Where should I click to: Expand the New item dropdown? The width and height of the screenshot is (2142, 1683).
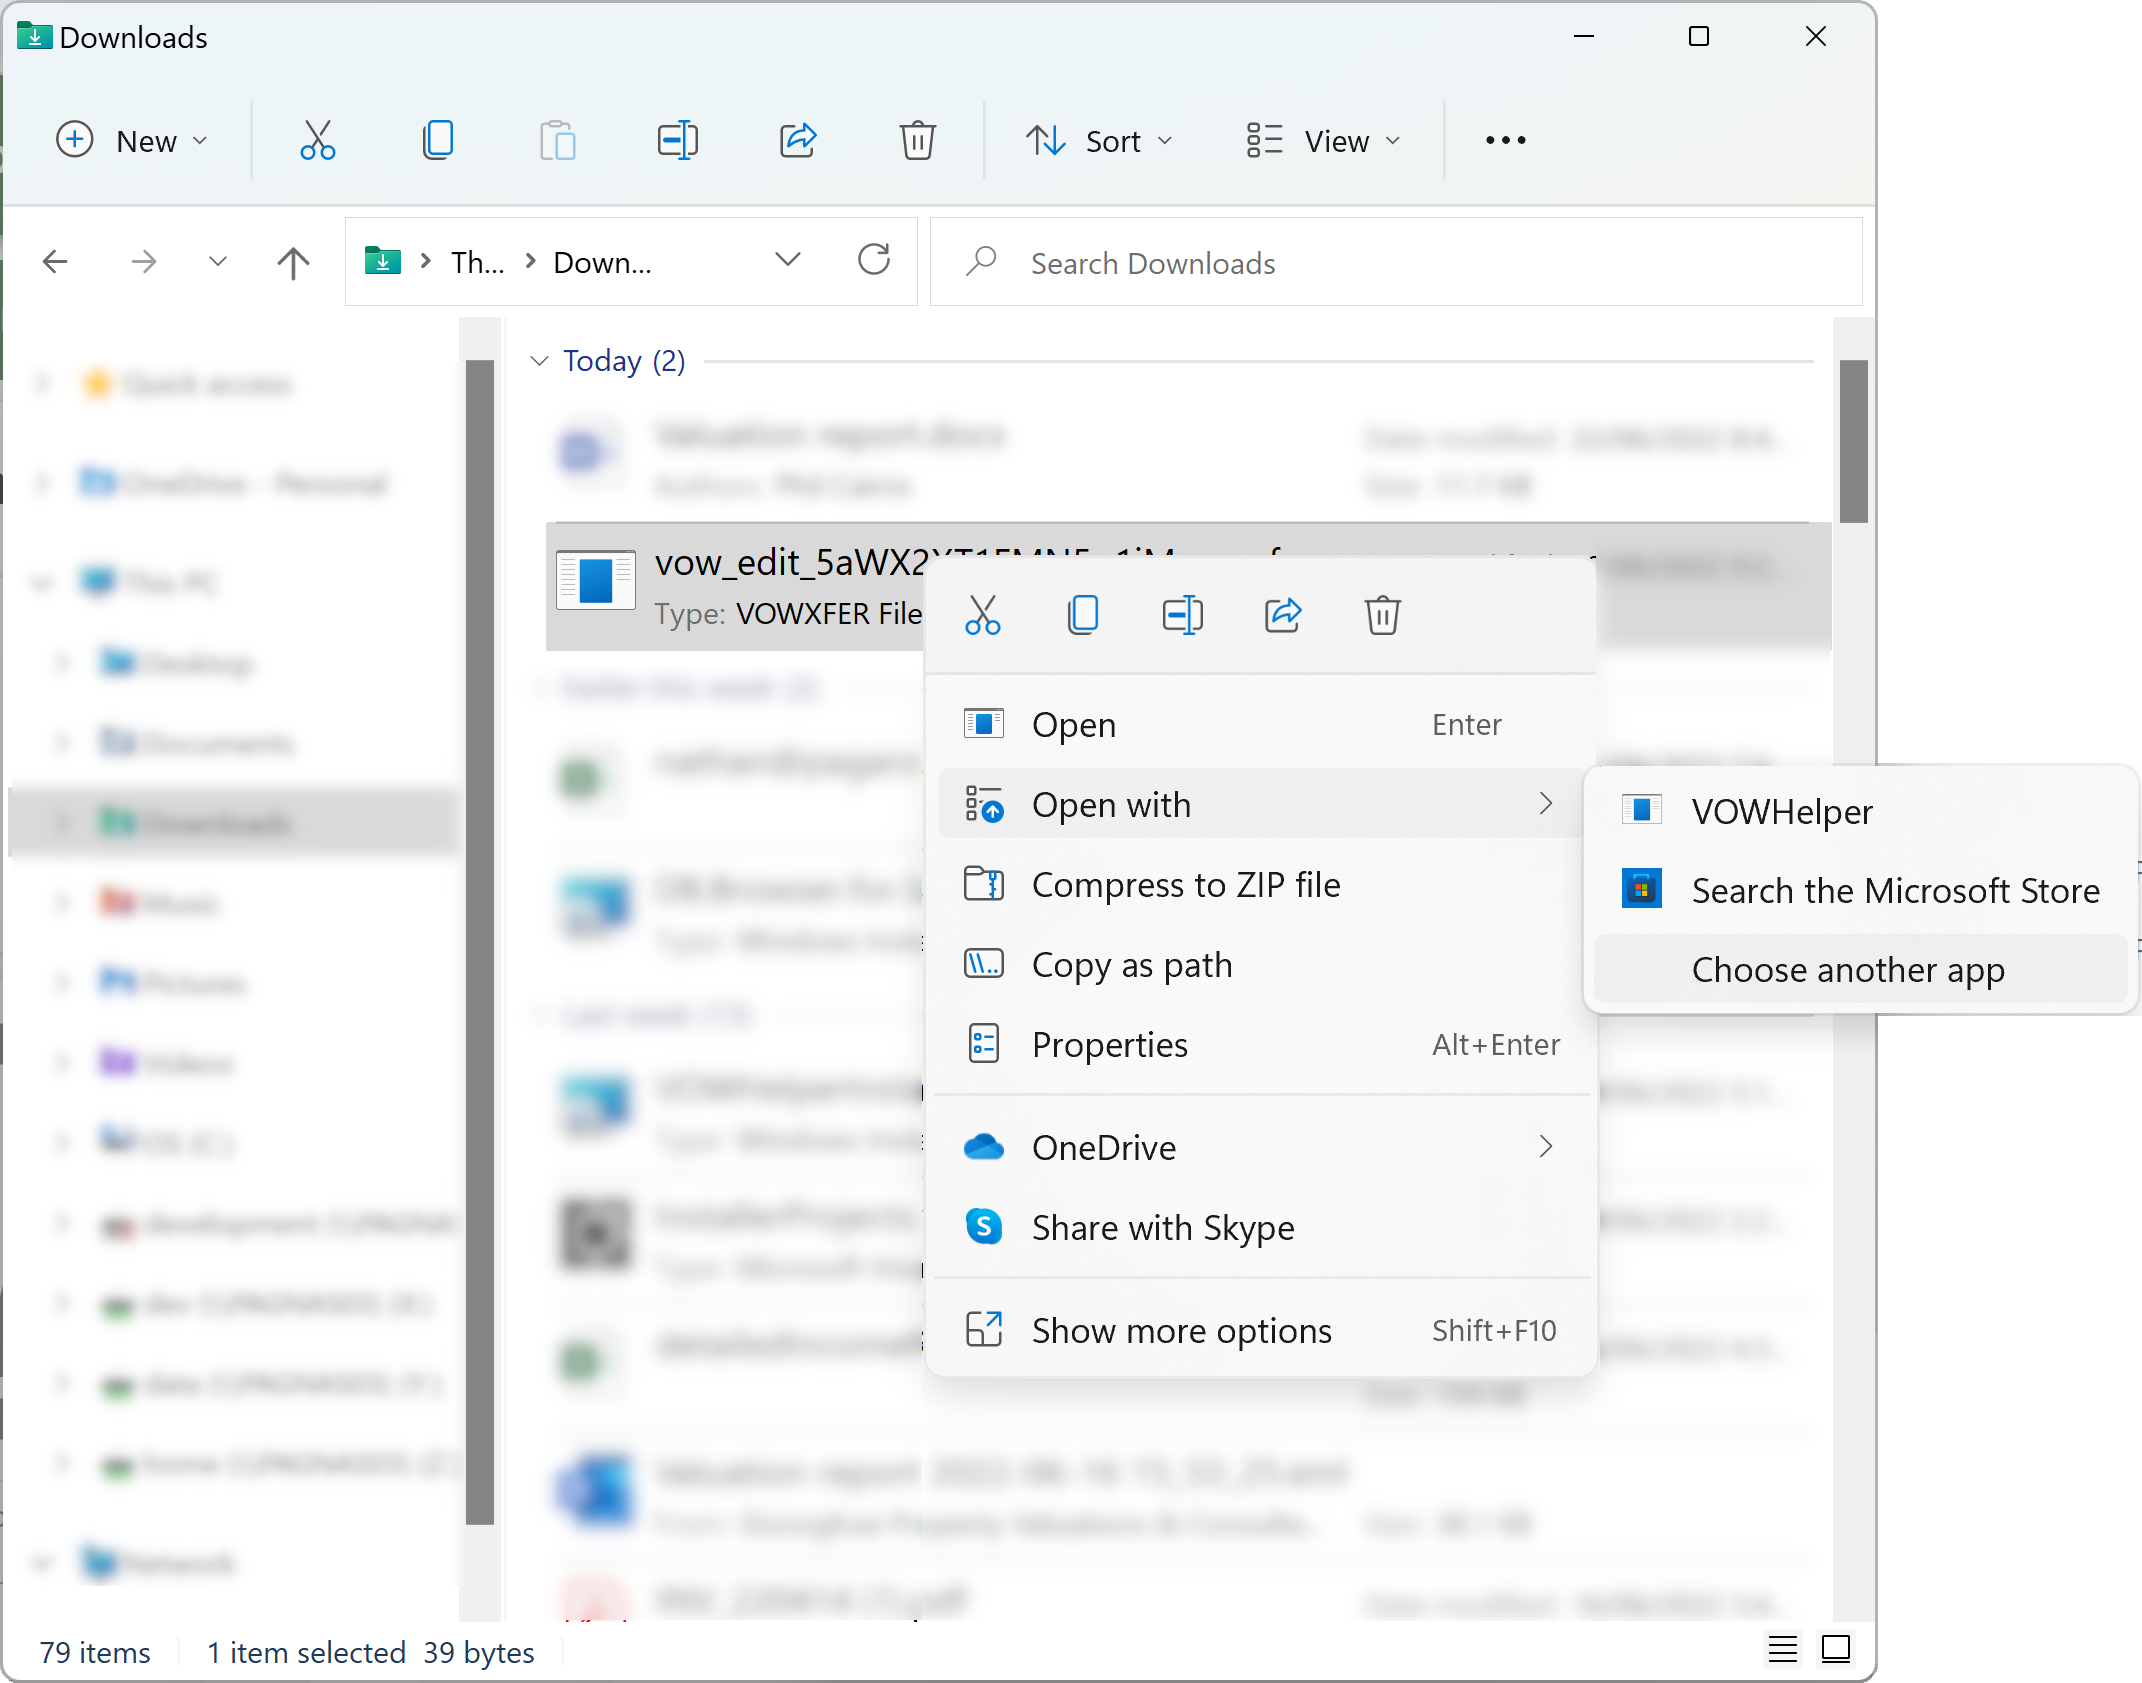pos(132,140)
